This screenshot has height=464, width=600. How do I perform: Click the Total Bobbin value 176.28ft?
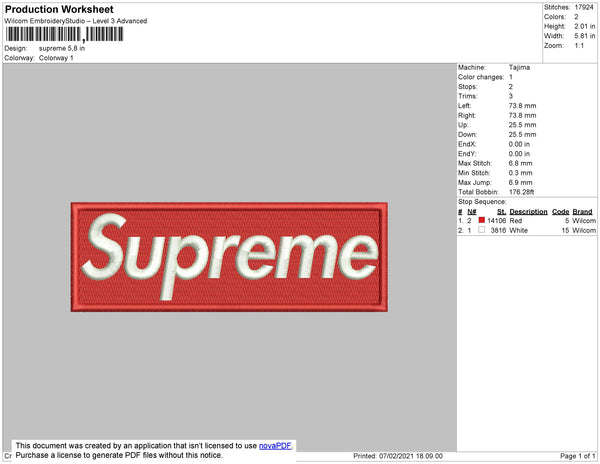pos(521,192)
